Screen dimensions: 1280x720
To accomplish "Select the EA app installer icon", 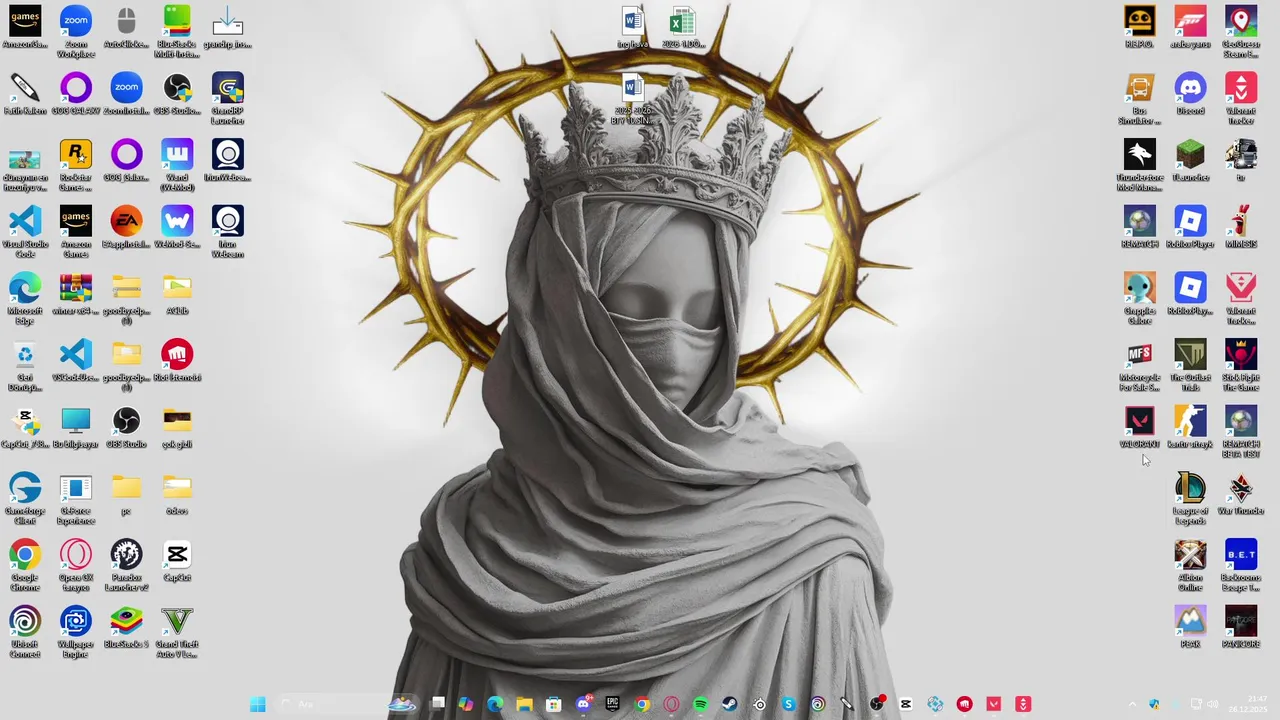I will pos(126,227).
